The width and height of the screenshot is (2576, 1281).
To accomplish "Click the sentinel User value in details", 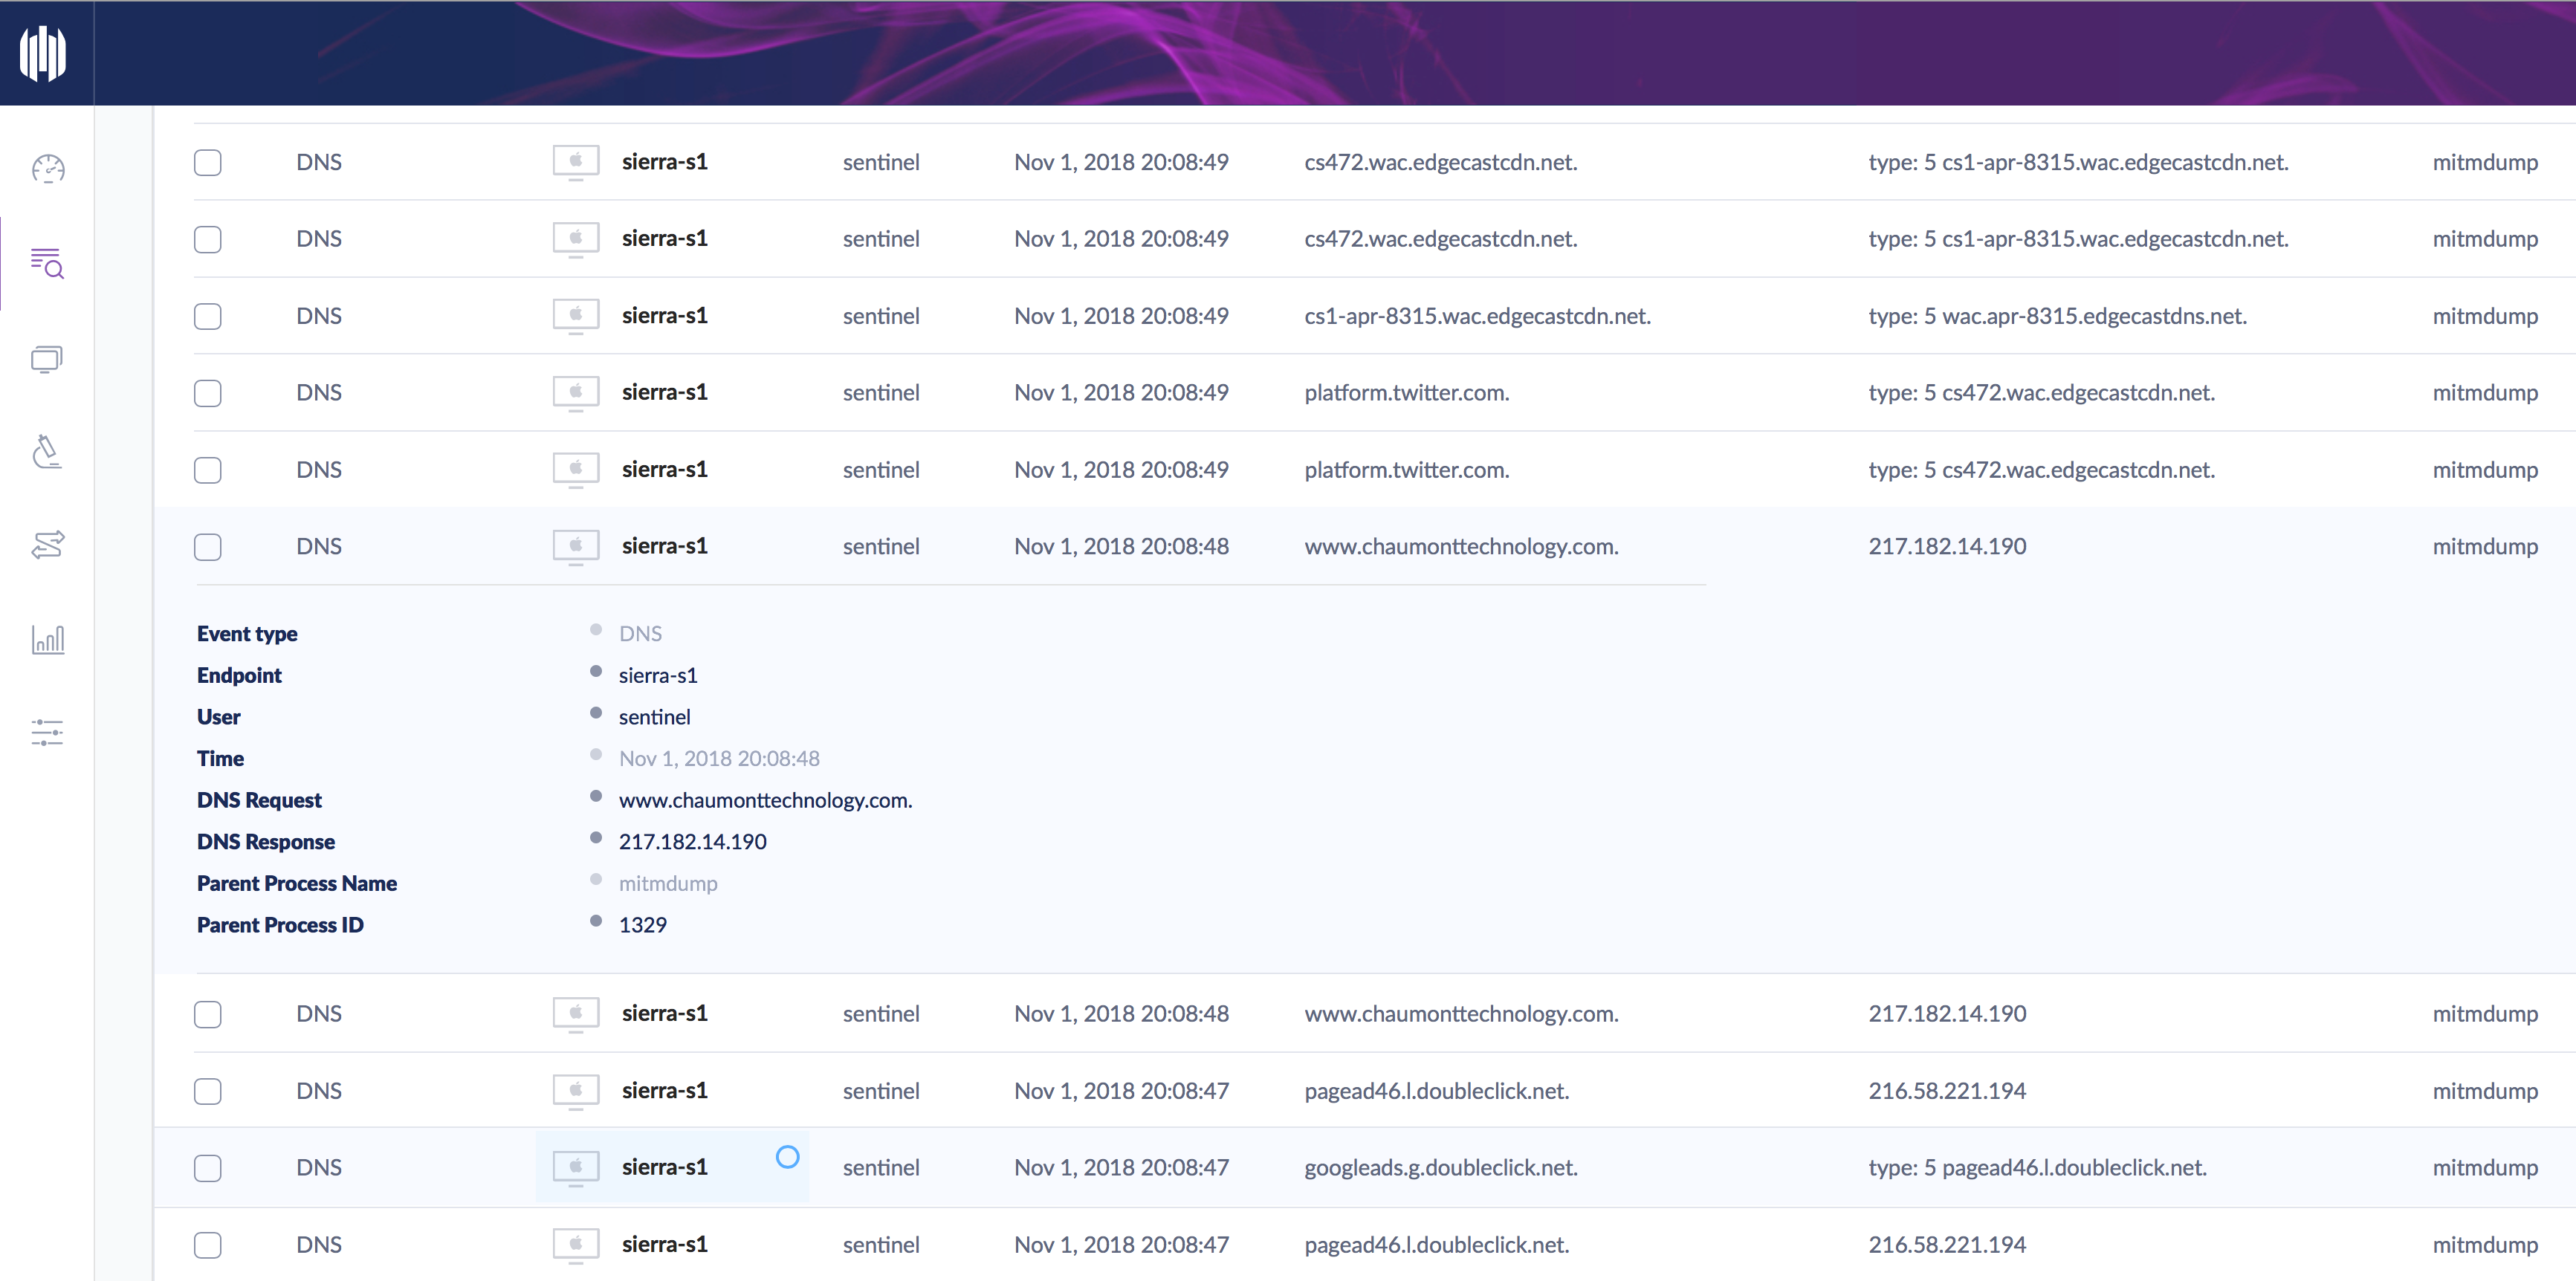I will coord(654,717).
